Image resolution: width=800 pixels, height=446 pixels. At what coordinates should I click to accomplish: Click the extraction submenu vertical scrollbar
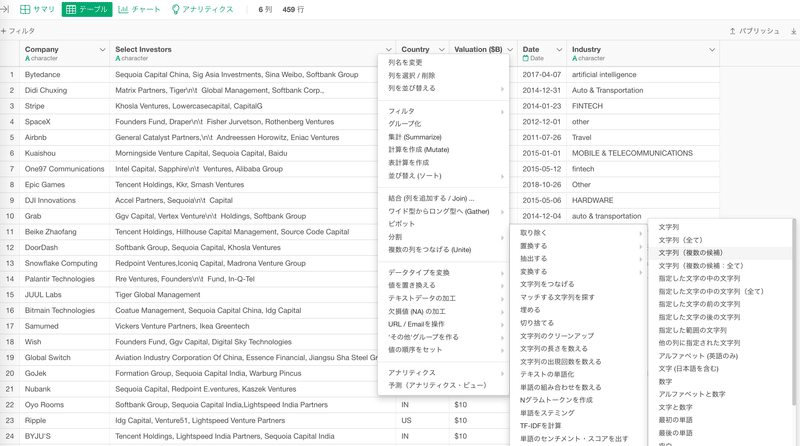[793, 312]
